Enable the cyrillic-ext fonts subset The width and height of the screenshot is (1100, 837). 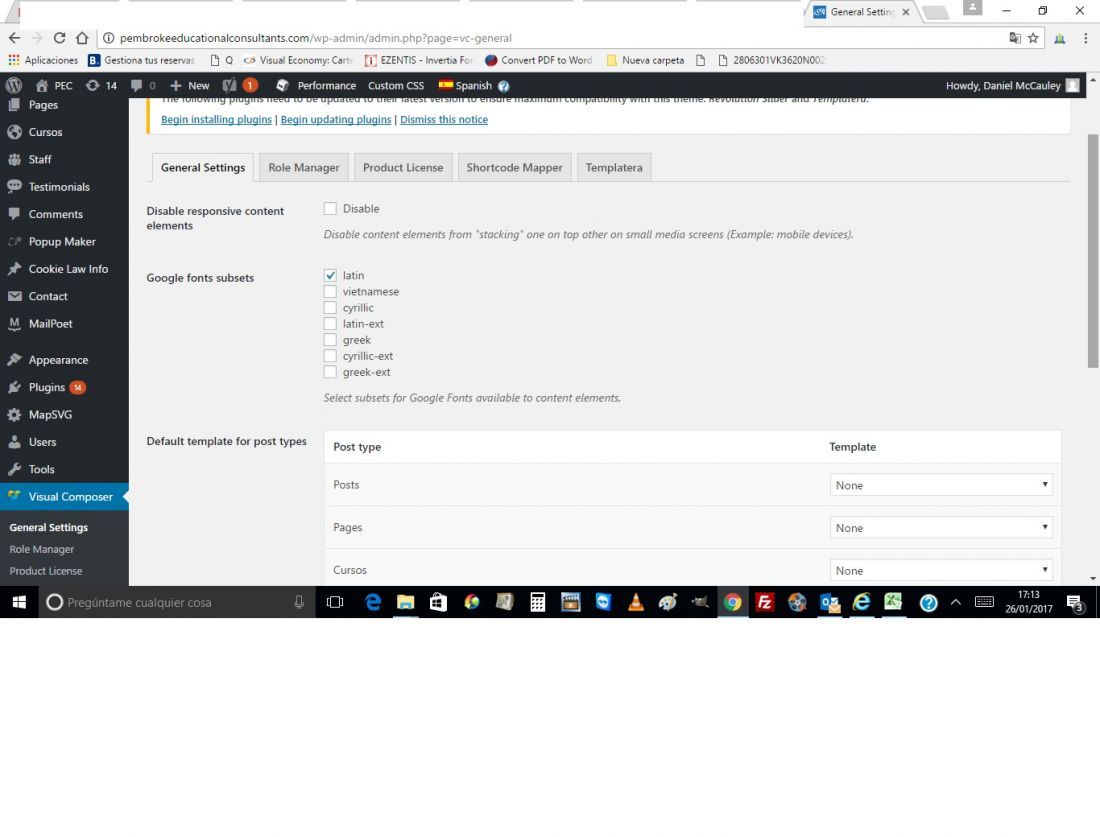[x=330, y=356]
